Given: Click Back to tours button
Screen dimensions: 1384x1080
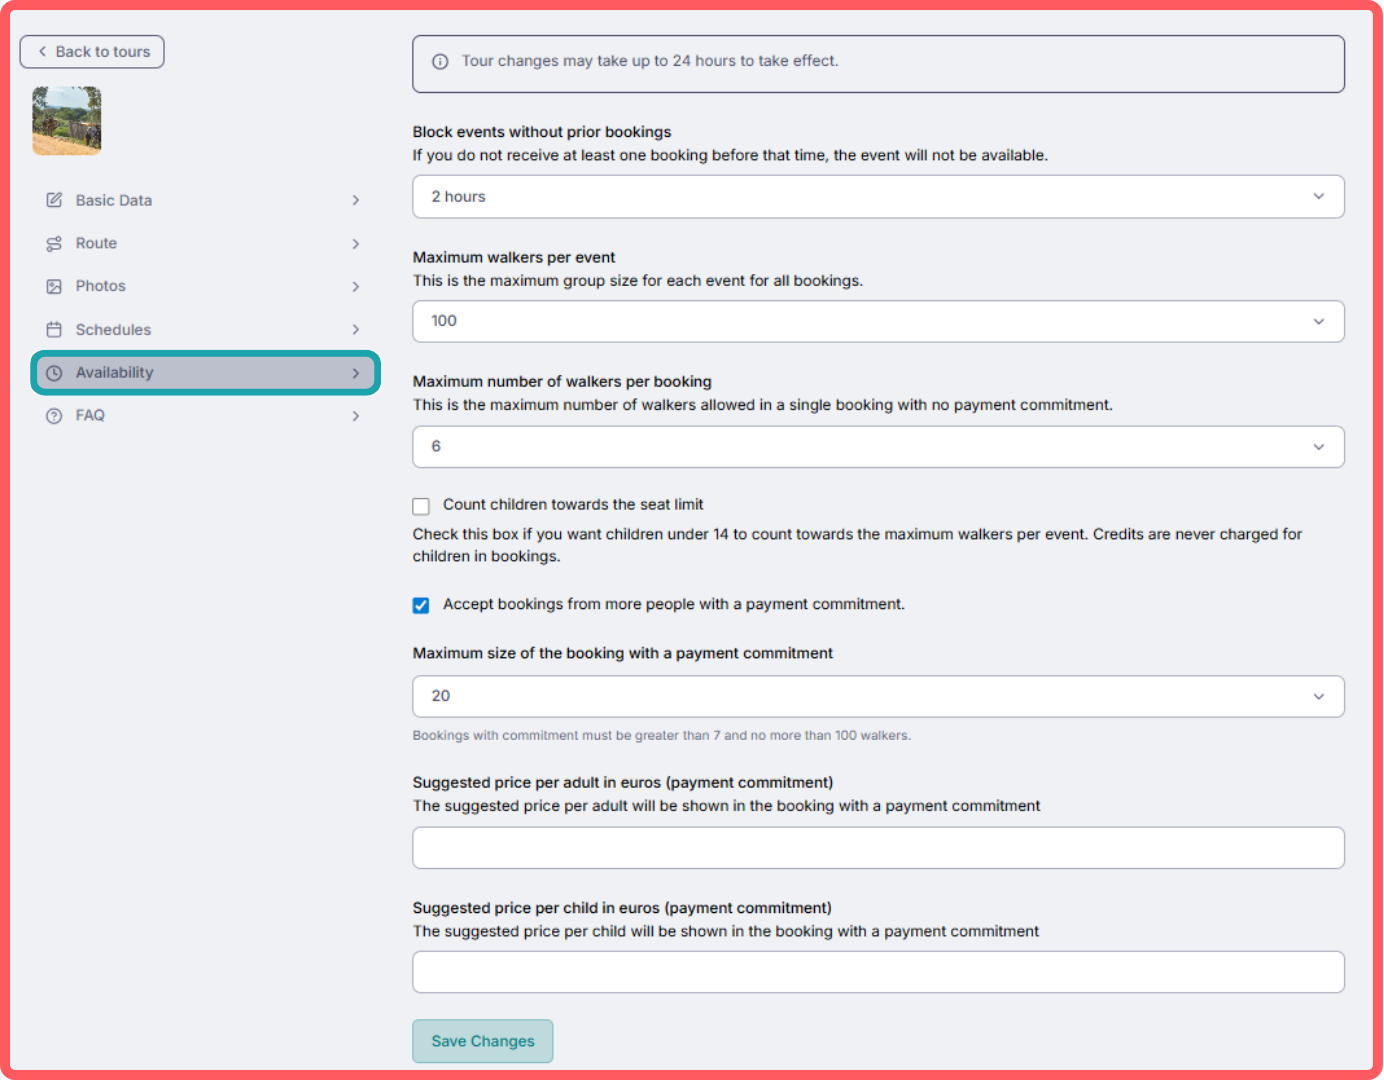Looking at the screenshot, I should tap(92, 52).
